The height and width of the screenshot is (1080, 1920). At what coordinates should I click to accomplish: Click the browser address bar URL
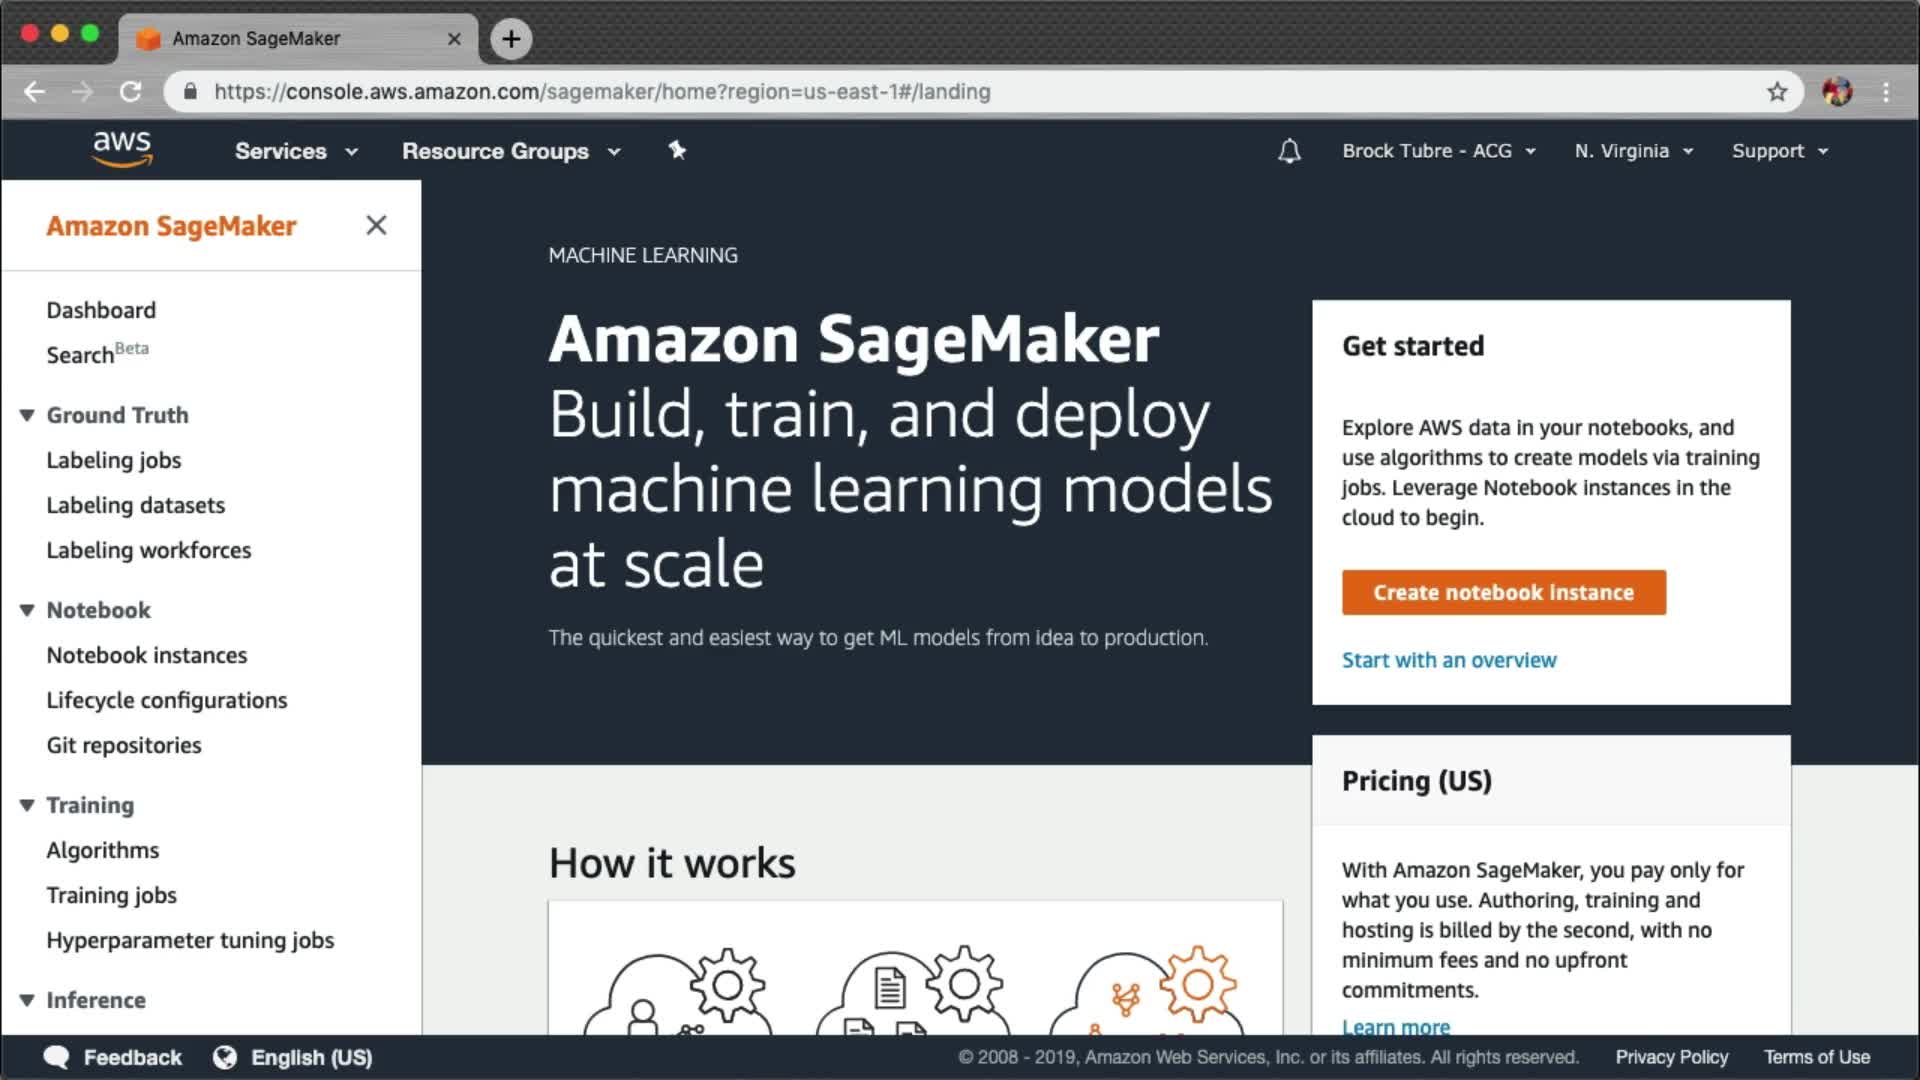tap(602, 92)
